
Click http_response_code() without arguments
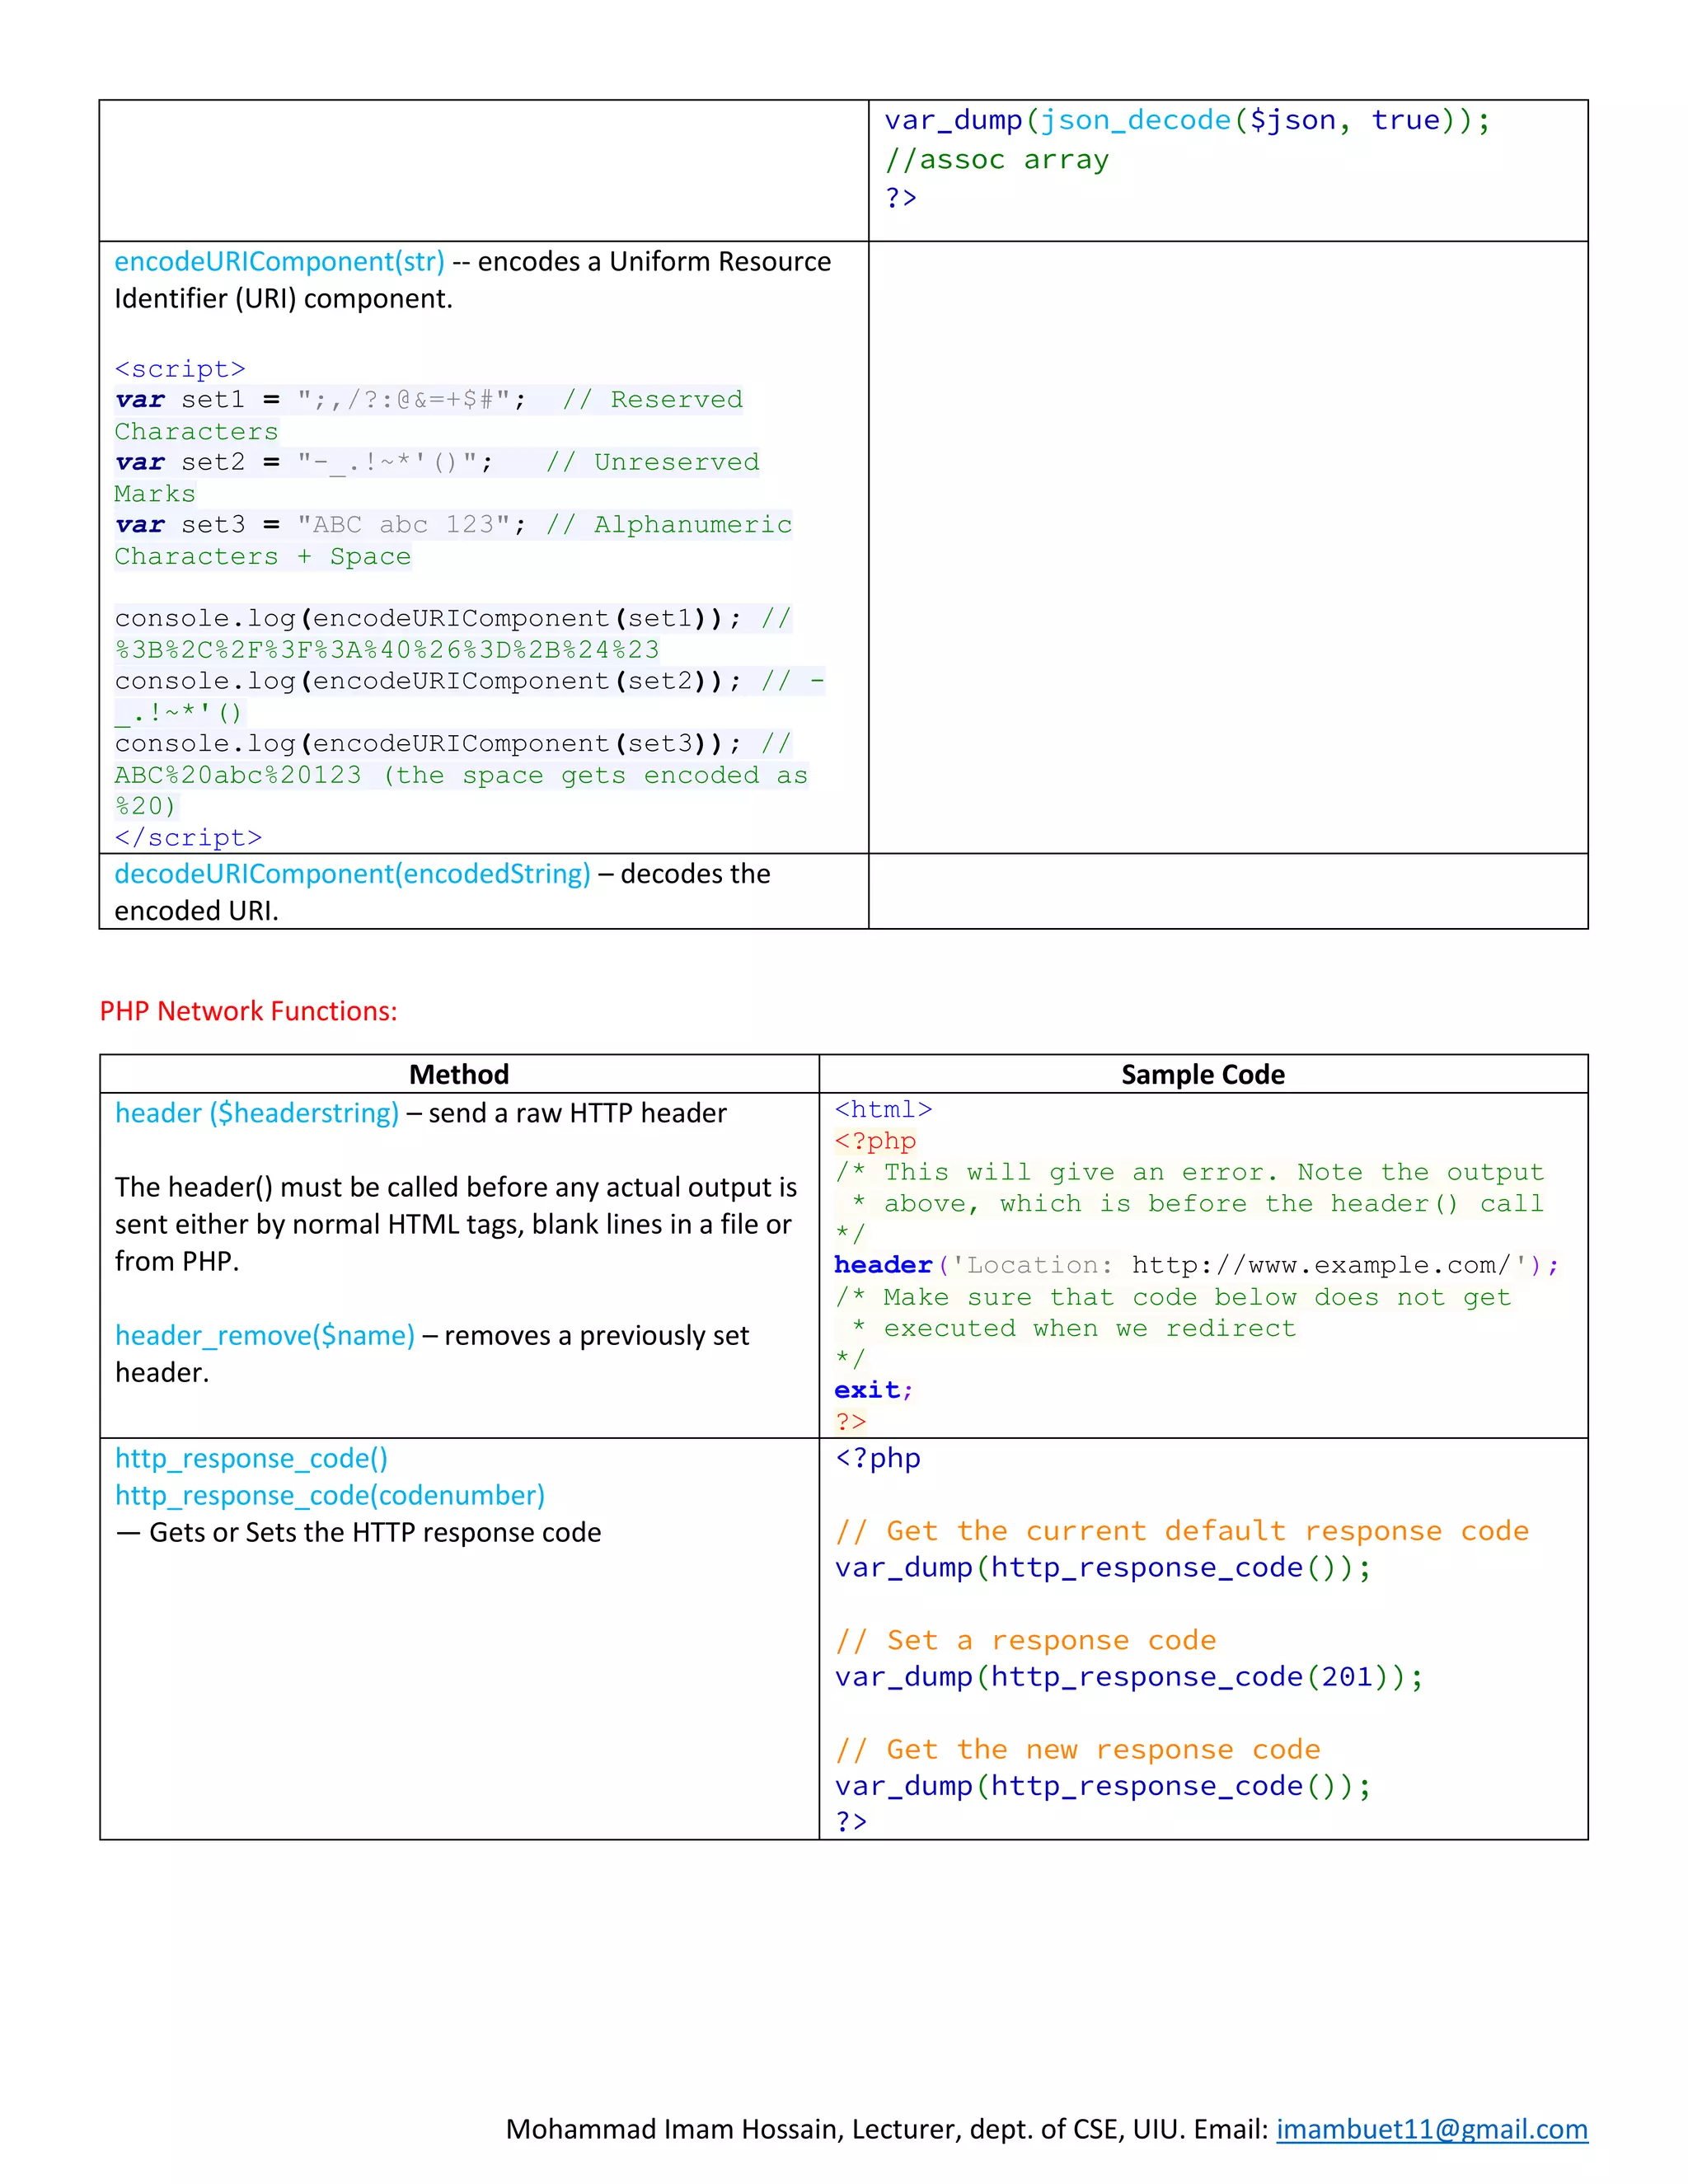(x=251, y=1458)
